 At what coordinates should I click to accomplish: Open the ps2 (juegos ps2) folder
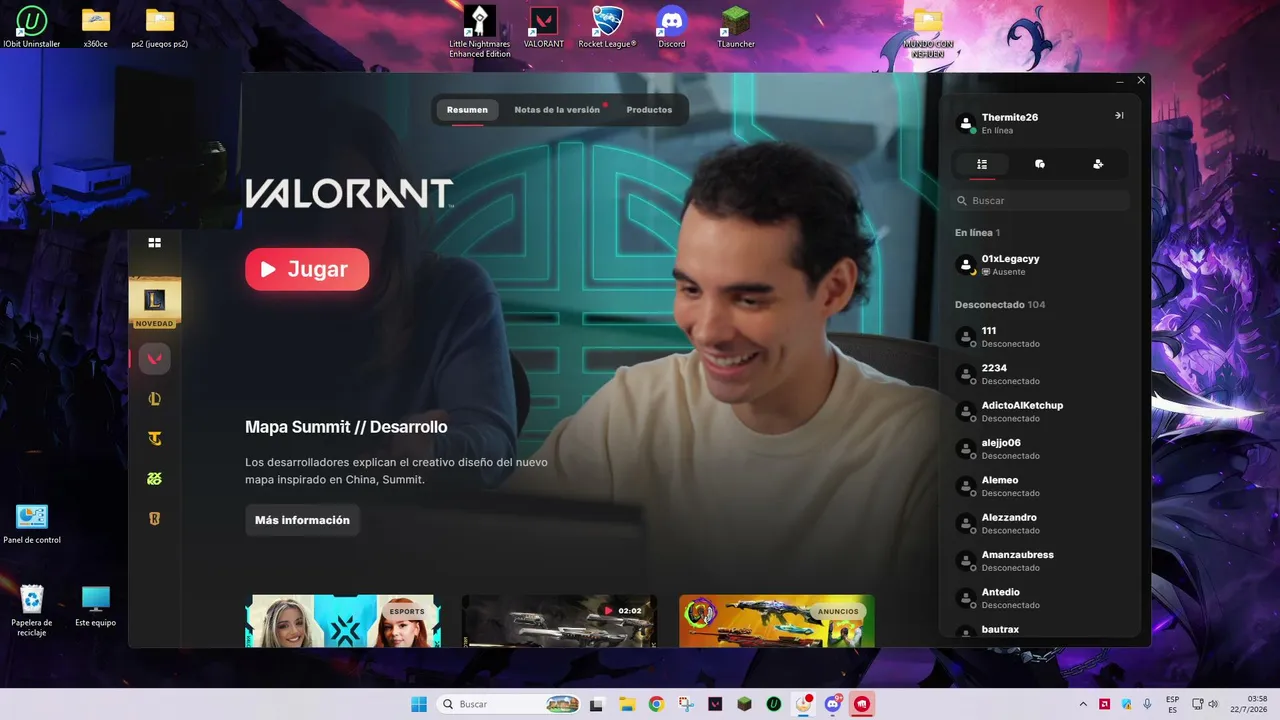(160, 27)
